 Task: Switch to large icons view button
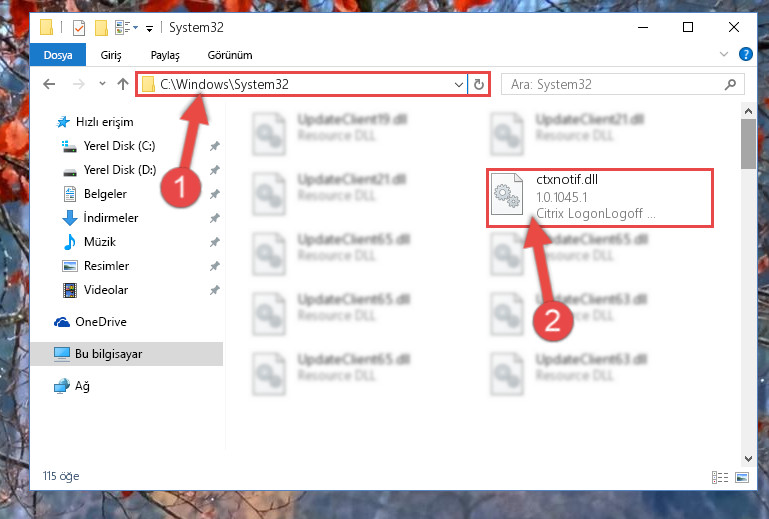coord(742,477)
